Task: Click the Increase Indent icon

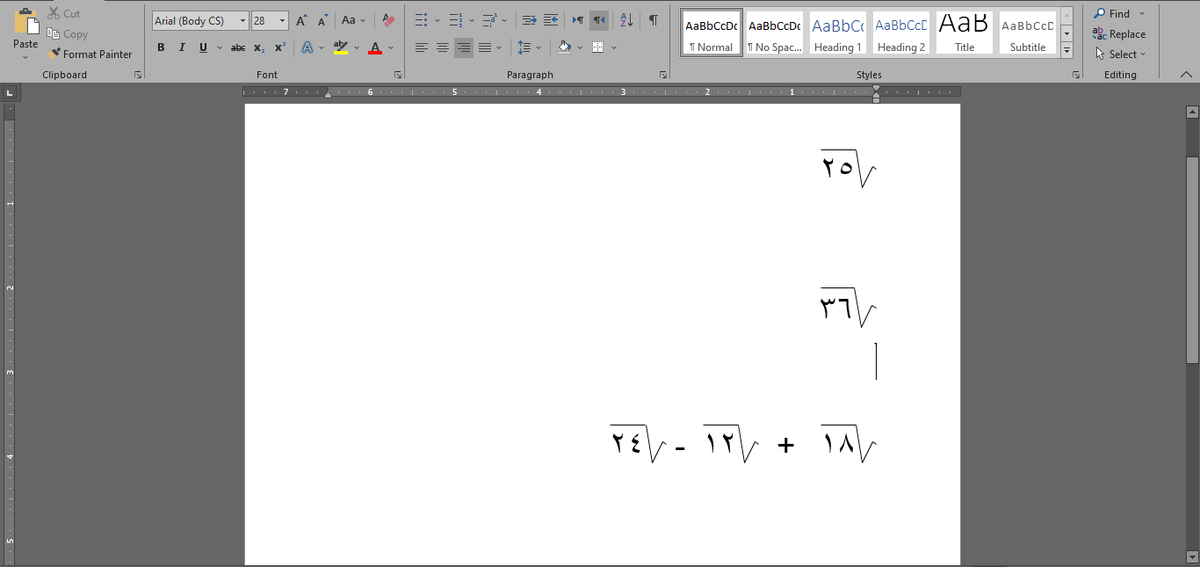Action: (550, 21)
